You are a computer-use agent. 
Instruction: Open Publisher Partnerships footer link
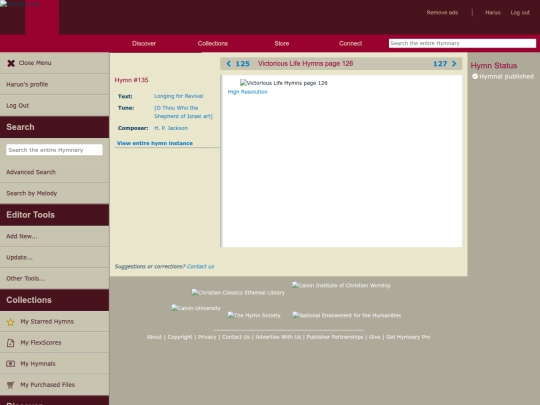[x=335, y=337]
